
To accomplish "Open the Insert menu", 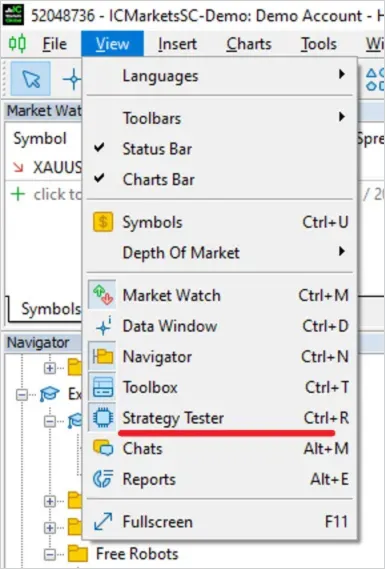I will (177, 44).
